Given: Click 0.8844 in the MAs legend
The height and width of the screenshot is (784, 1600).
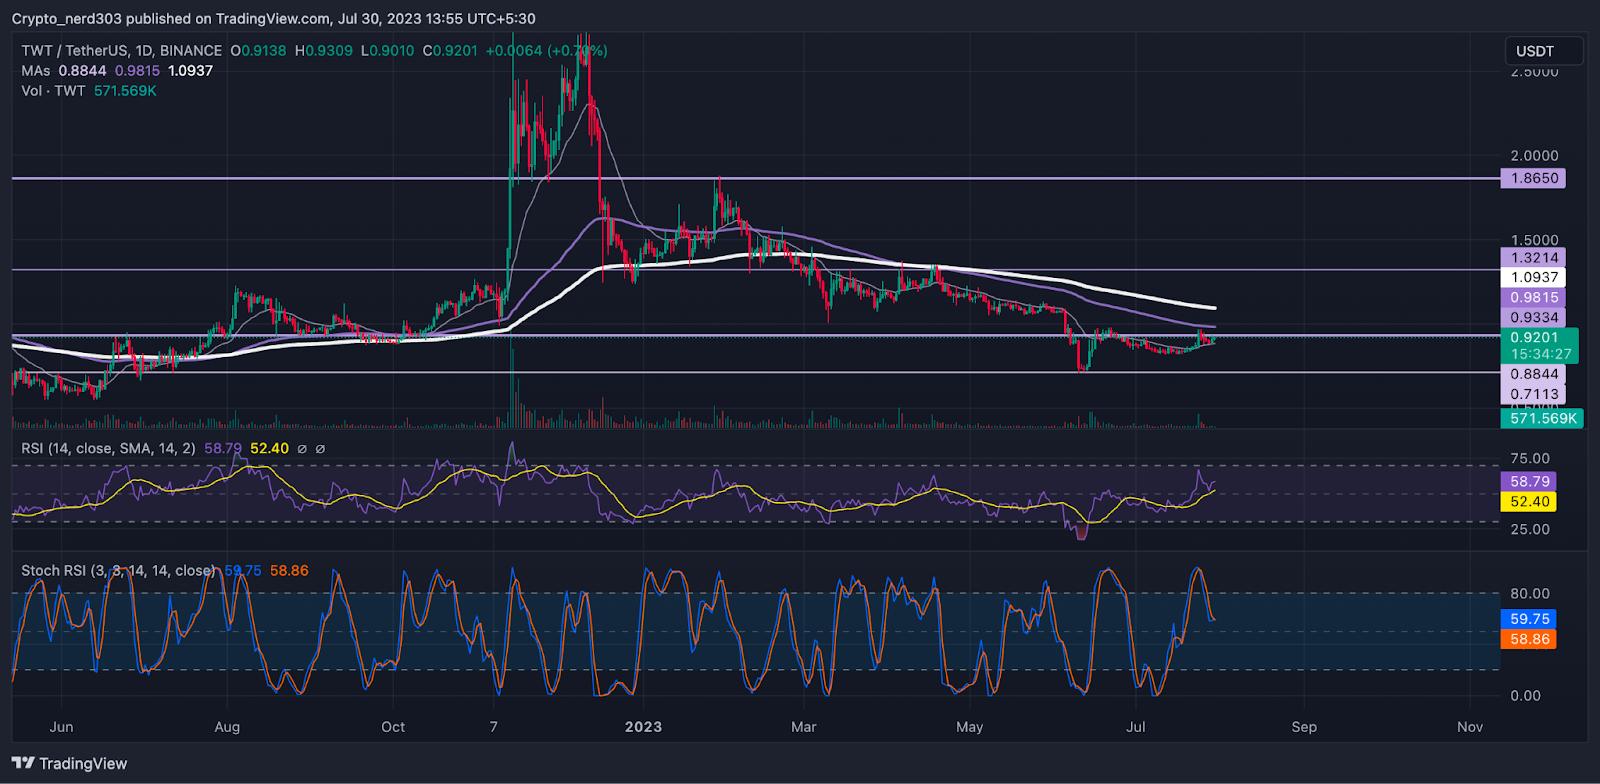Looking at the screenshot, I should (x=82, y=71).
